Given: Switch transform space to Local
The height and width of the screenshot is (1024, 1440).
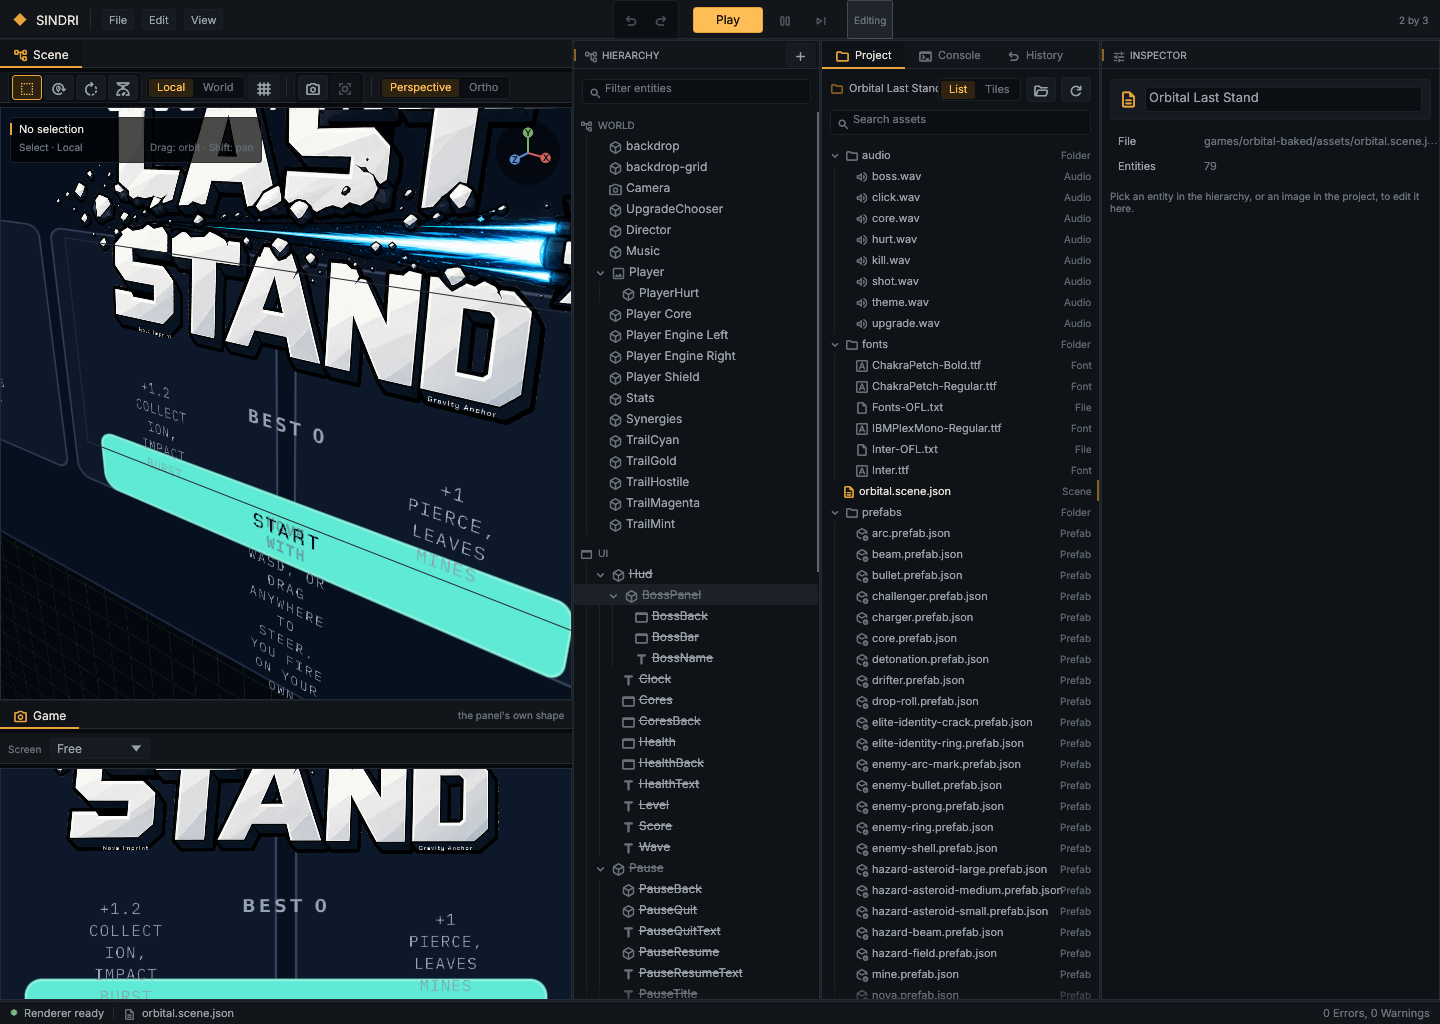Looking at the screenshot, I should click(171, 88).
